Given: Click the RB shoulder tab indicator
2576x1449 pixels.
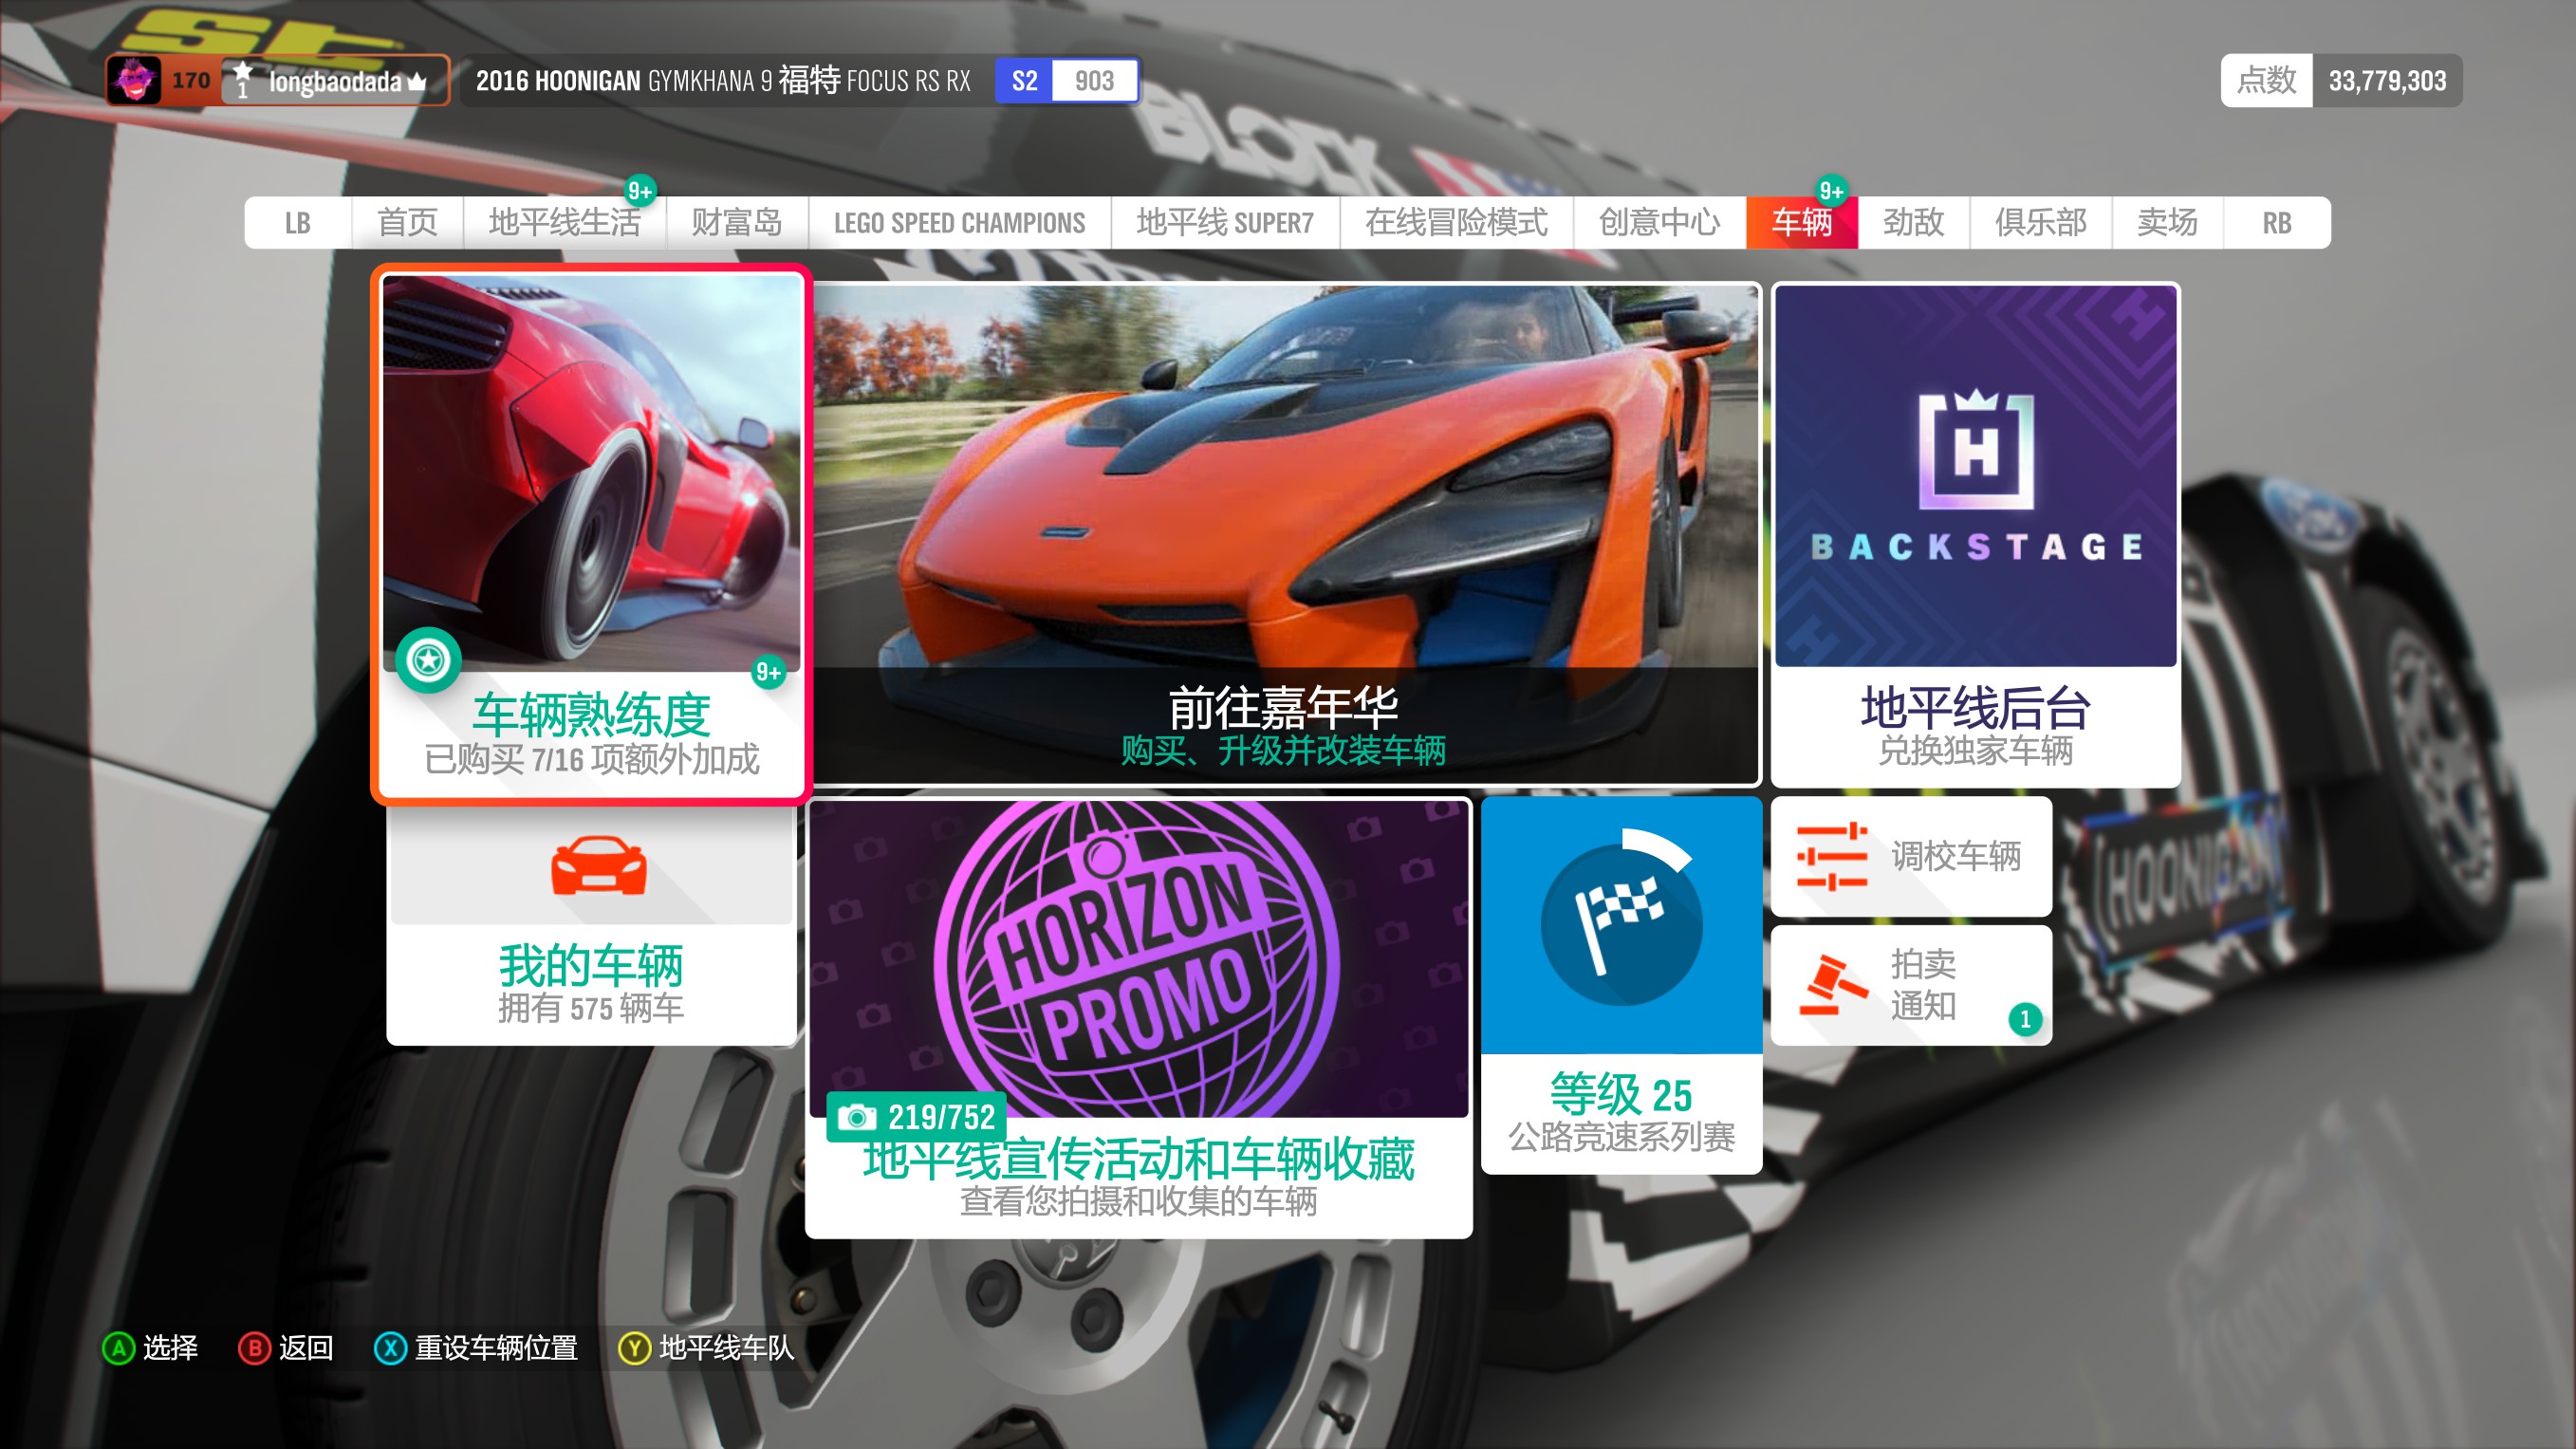Looking at the screenshot, I should [x=2275, y=222].
